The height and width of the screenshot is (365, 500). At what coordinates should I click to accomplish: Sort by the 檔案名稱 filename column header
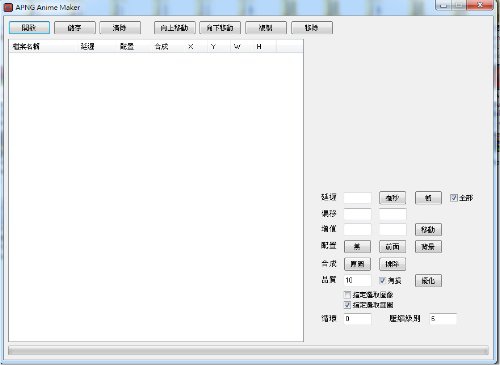click(43, 47)
